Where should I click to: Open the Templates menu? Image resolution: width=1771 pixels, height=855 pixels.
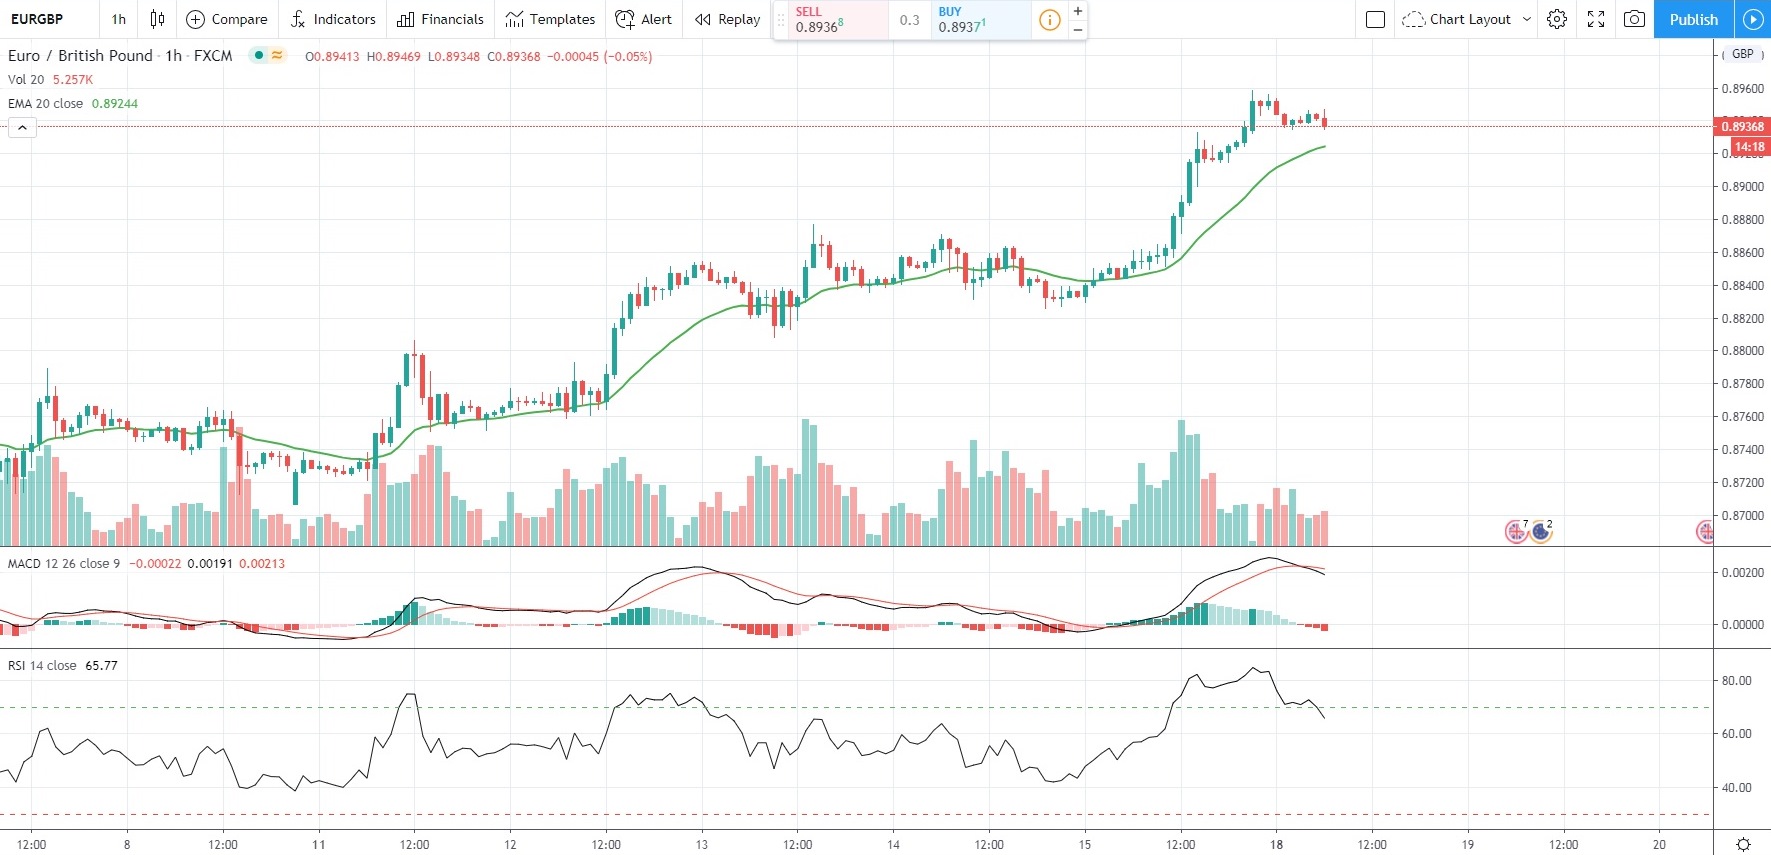(x=550, y=19)
